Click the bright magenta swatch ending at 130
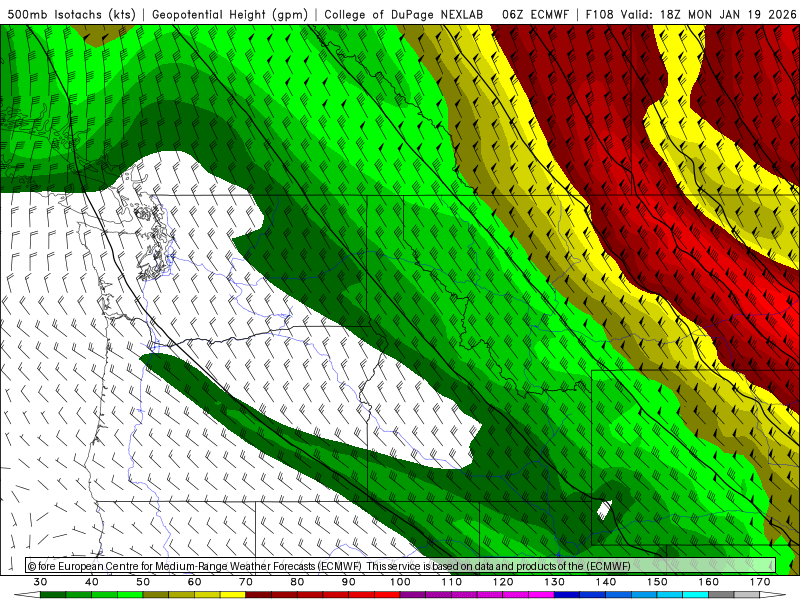 point(542,595)
